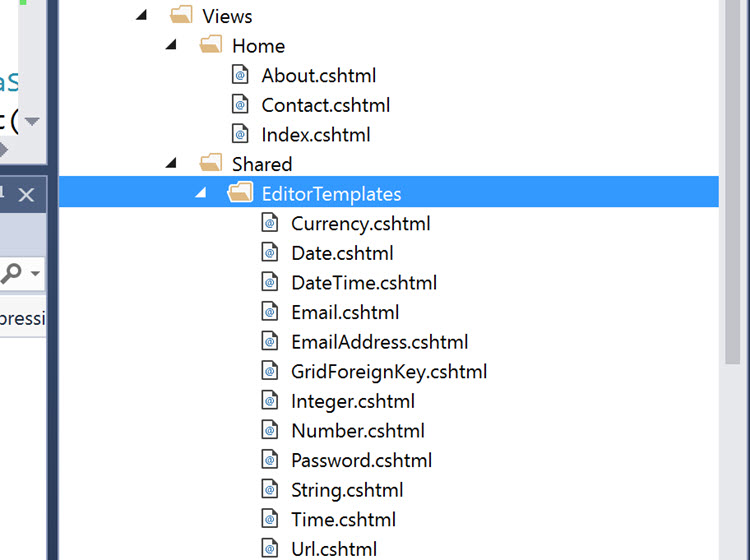Click the Currency.cshtml file icon
Screen dimensions: 750x560
(x=270, y=223)
